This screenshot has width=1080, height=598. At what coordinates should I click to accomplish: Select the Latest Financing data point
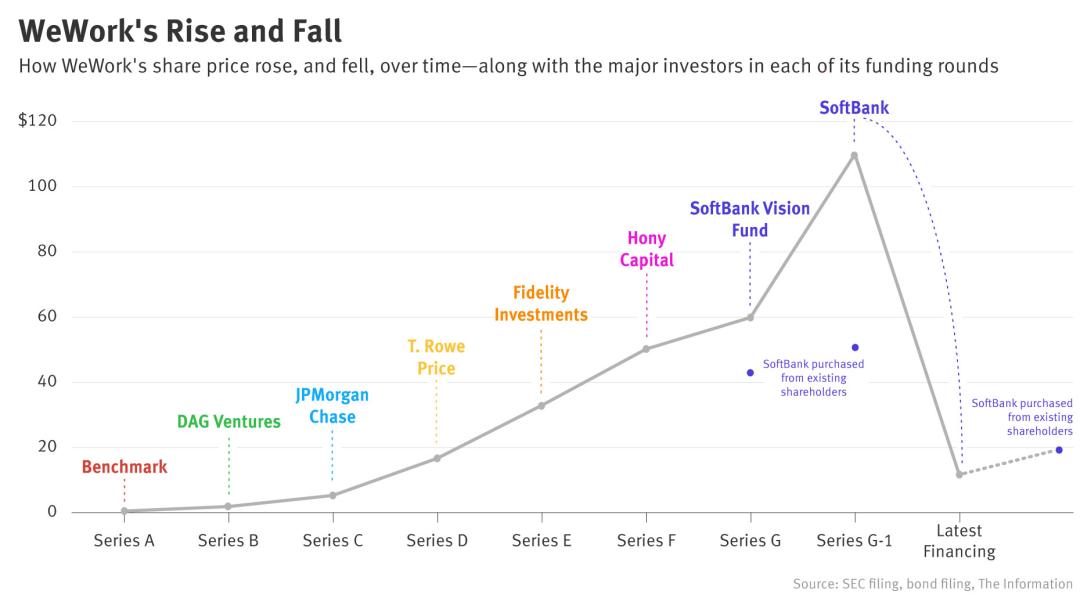(x=959, y=475)
